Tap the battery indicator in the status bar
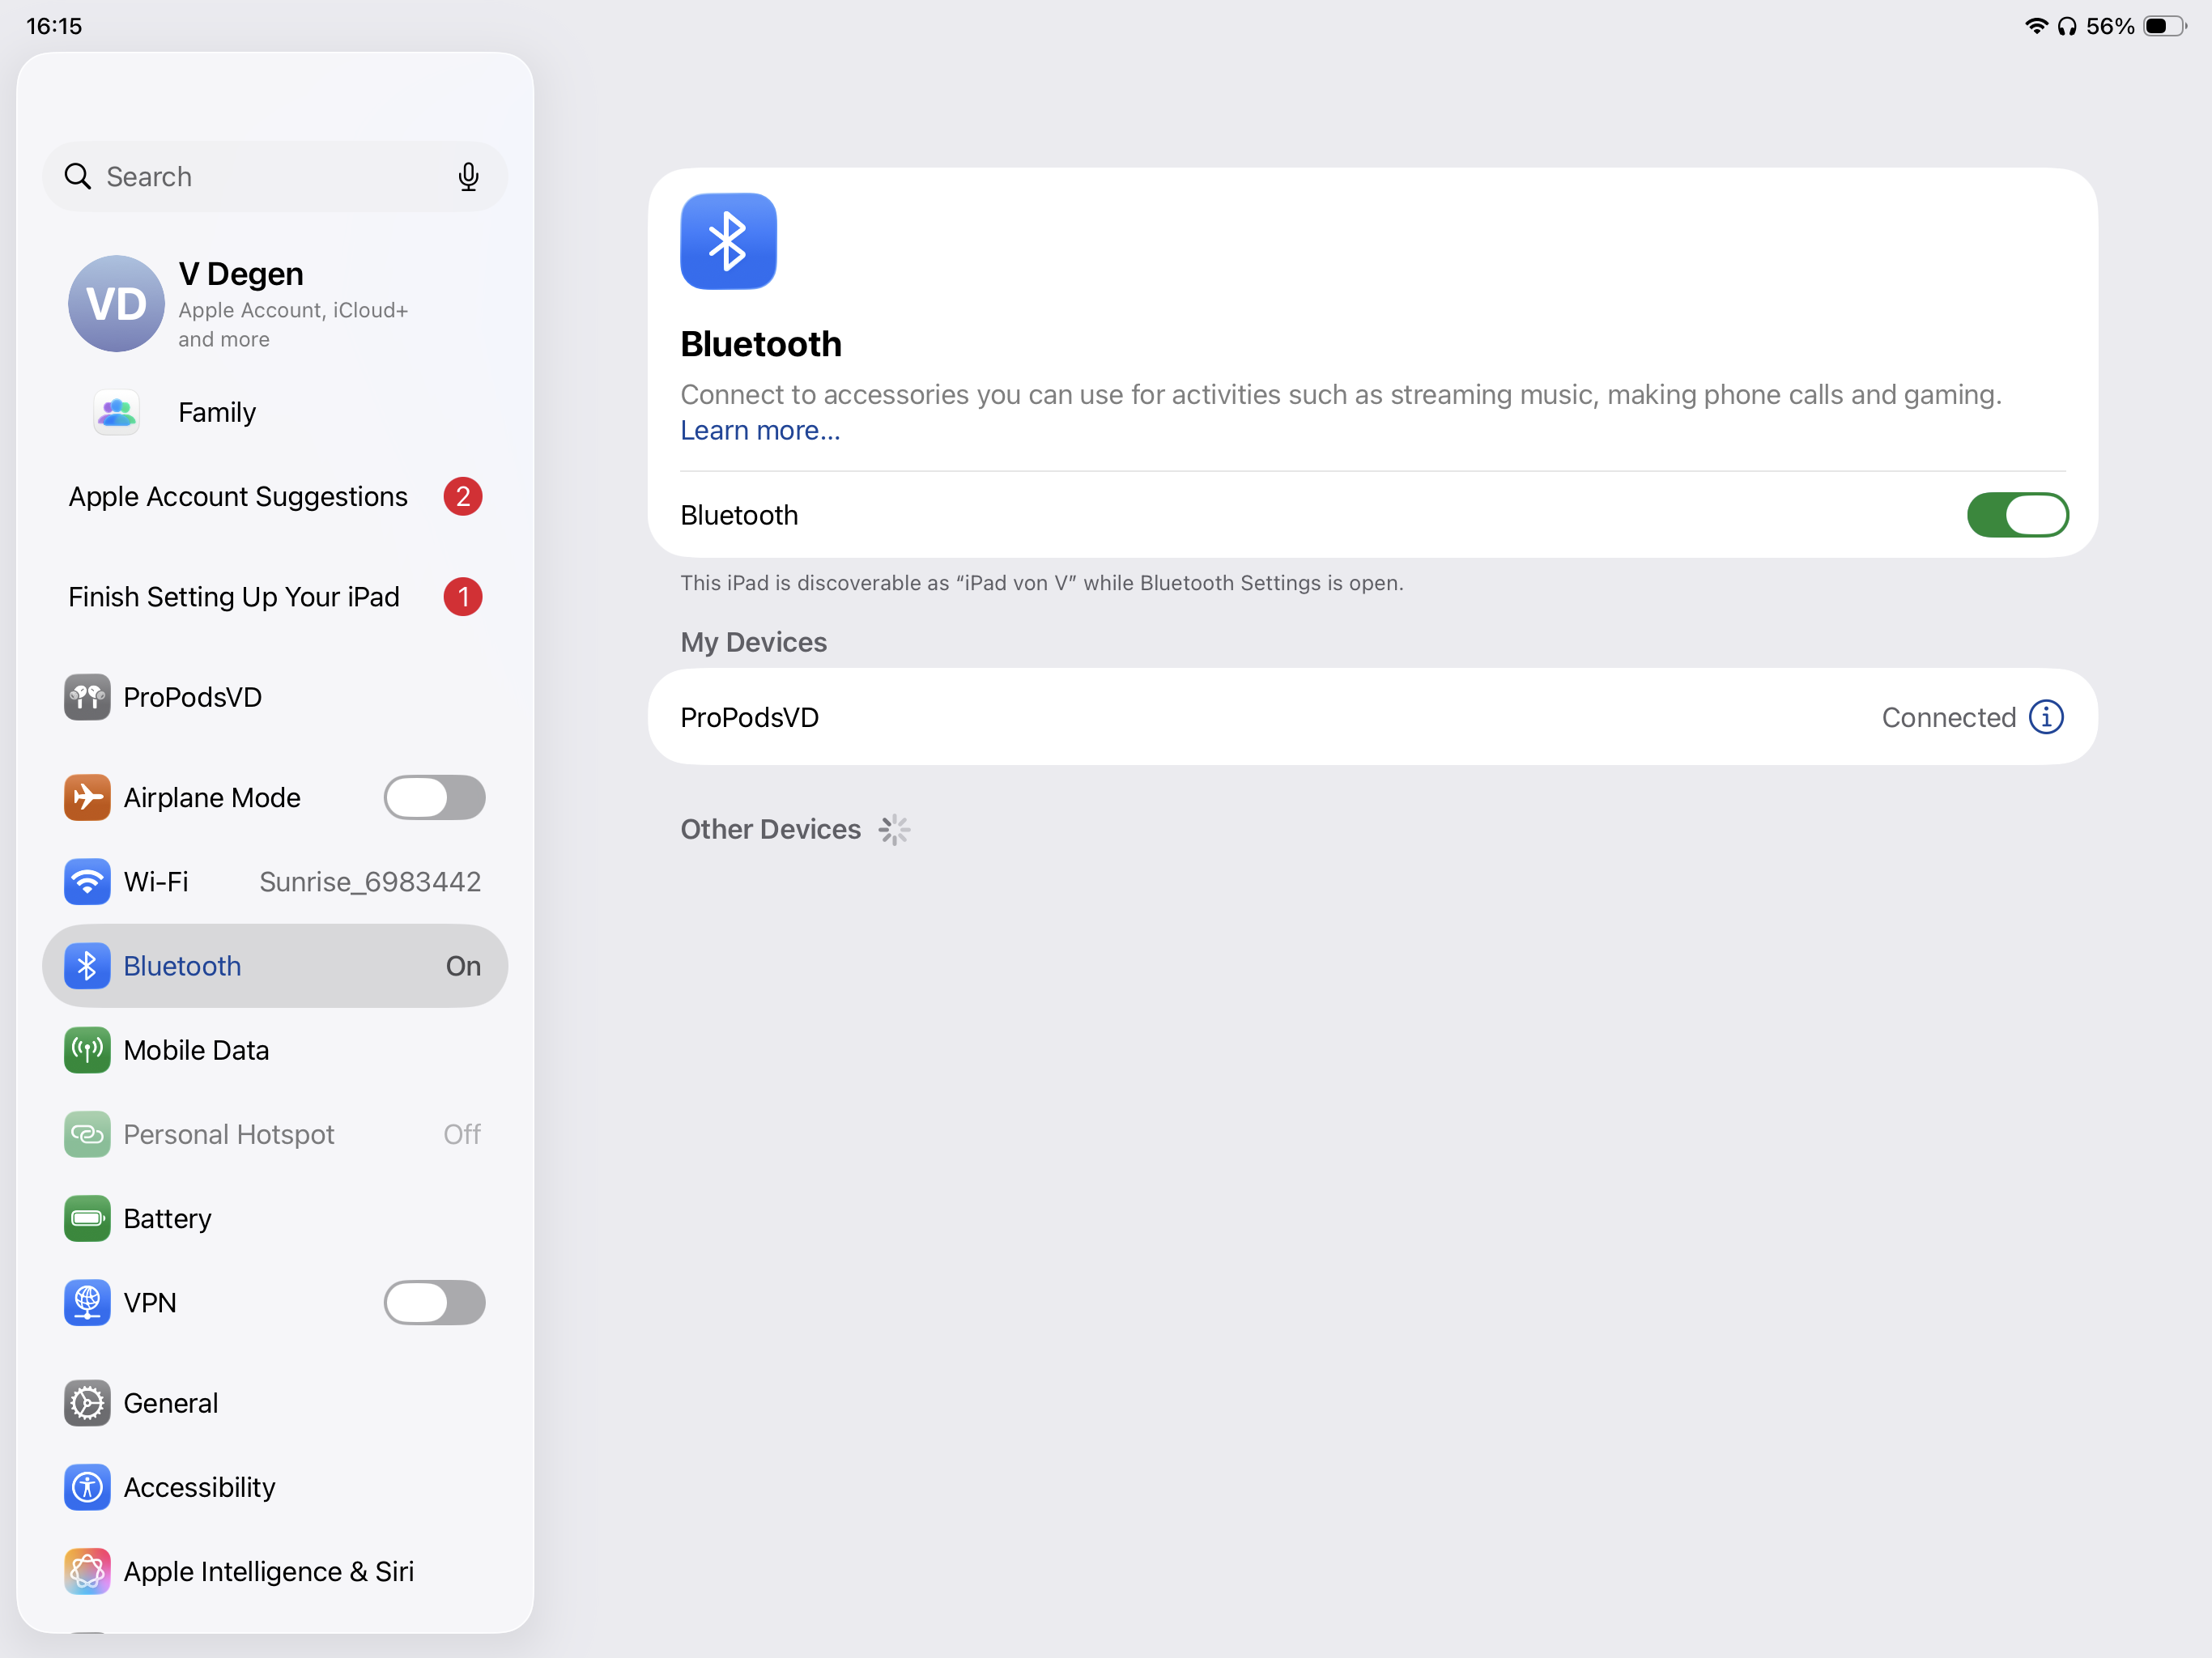2212x1658 pixels. coord(2165,26)
